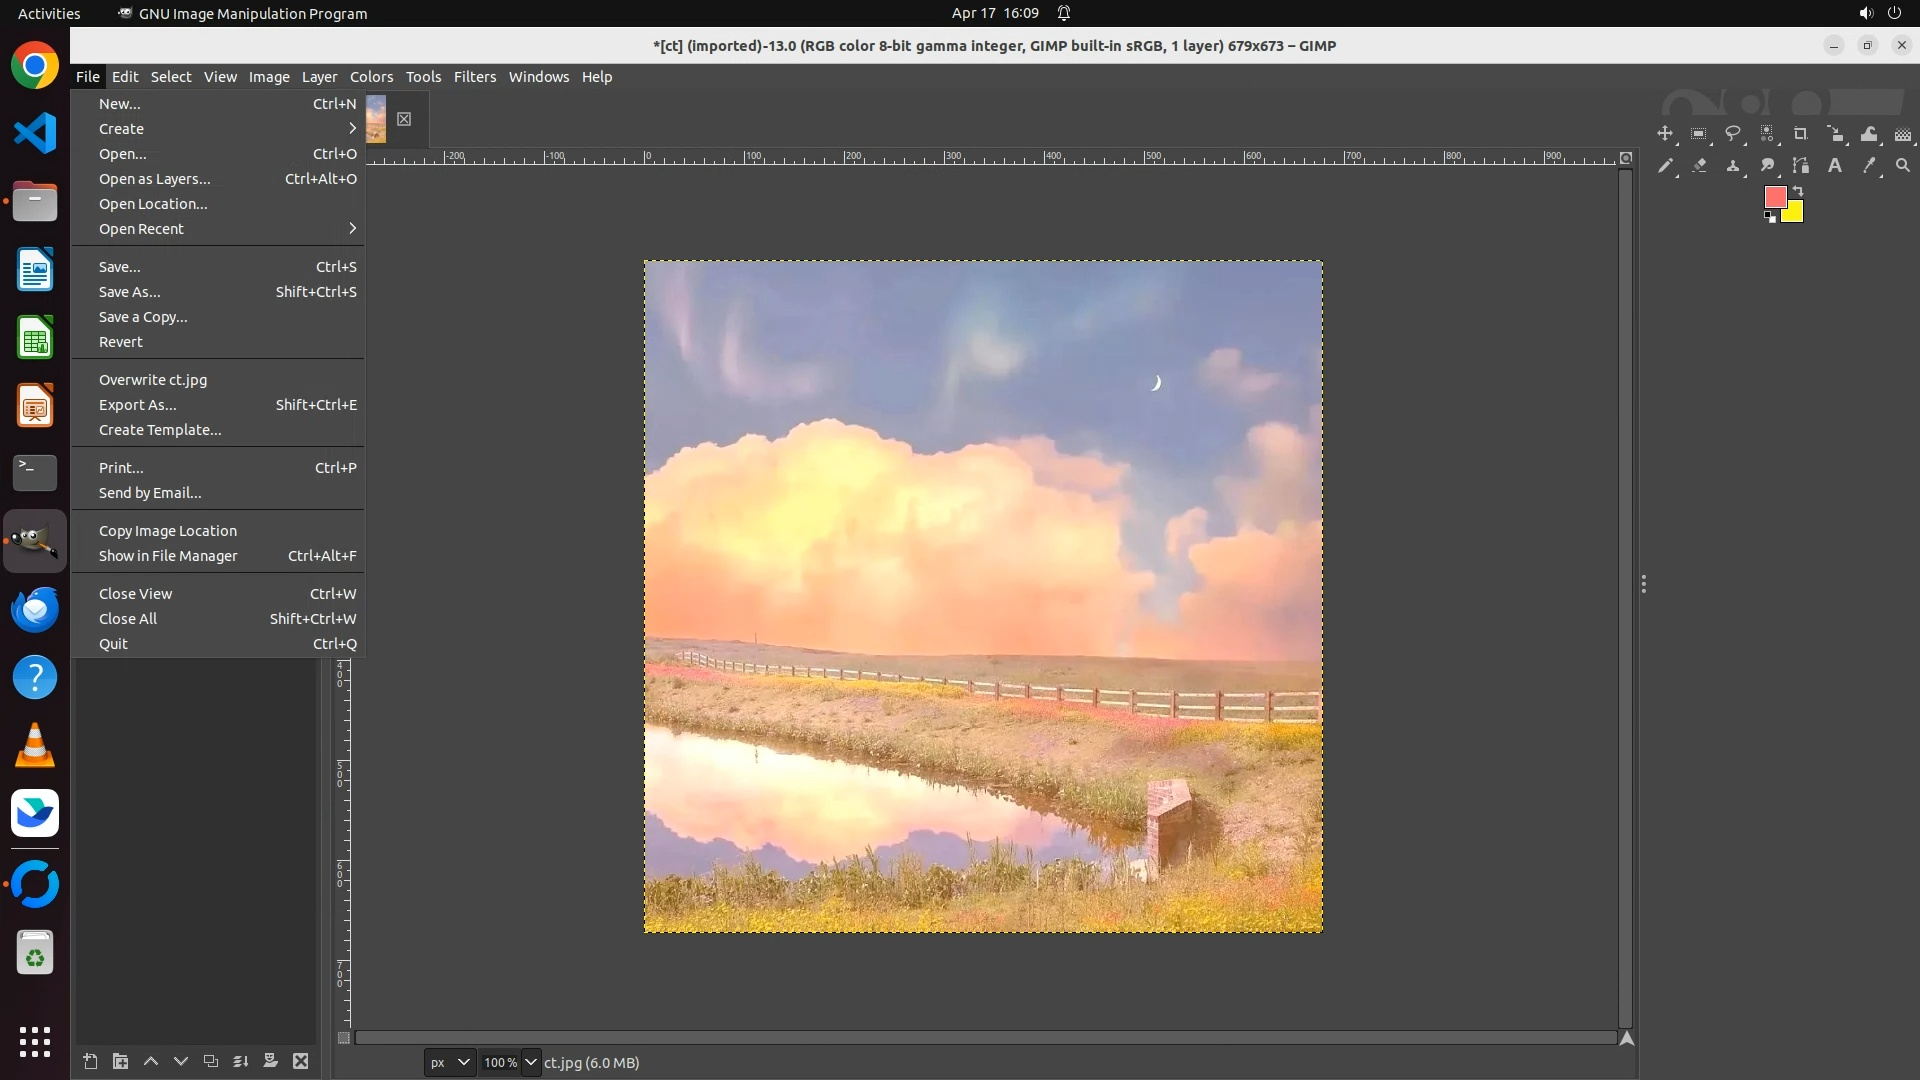Open the zoom percentage dropdown
Viewport: 1920px width, 1080px height.
[x=531, y=1063]
